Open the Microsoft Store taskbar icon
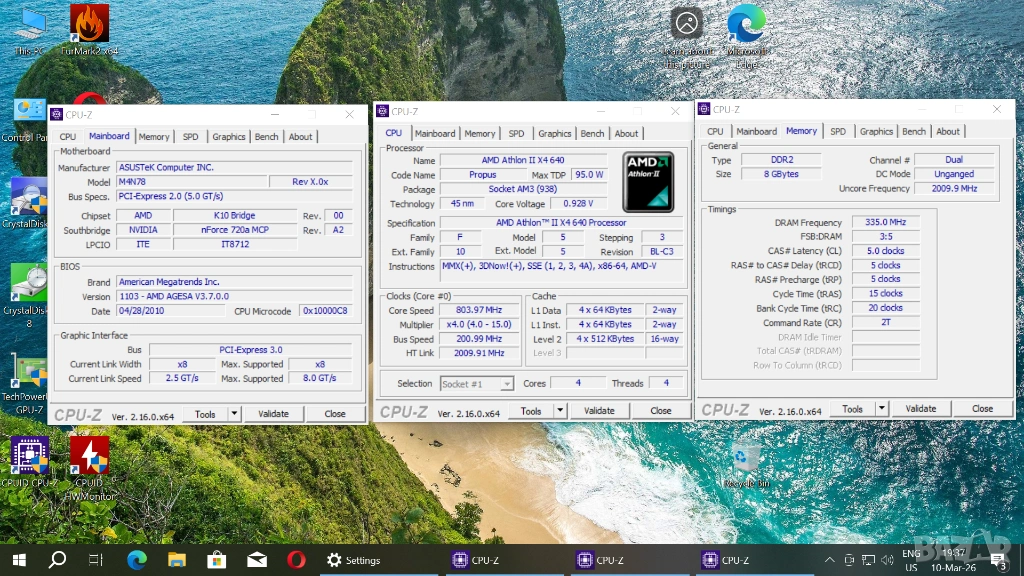This screenshot has width=1024, height=576. [217, 560]
